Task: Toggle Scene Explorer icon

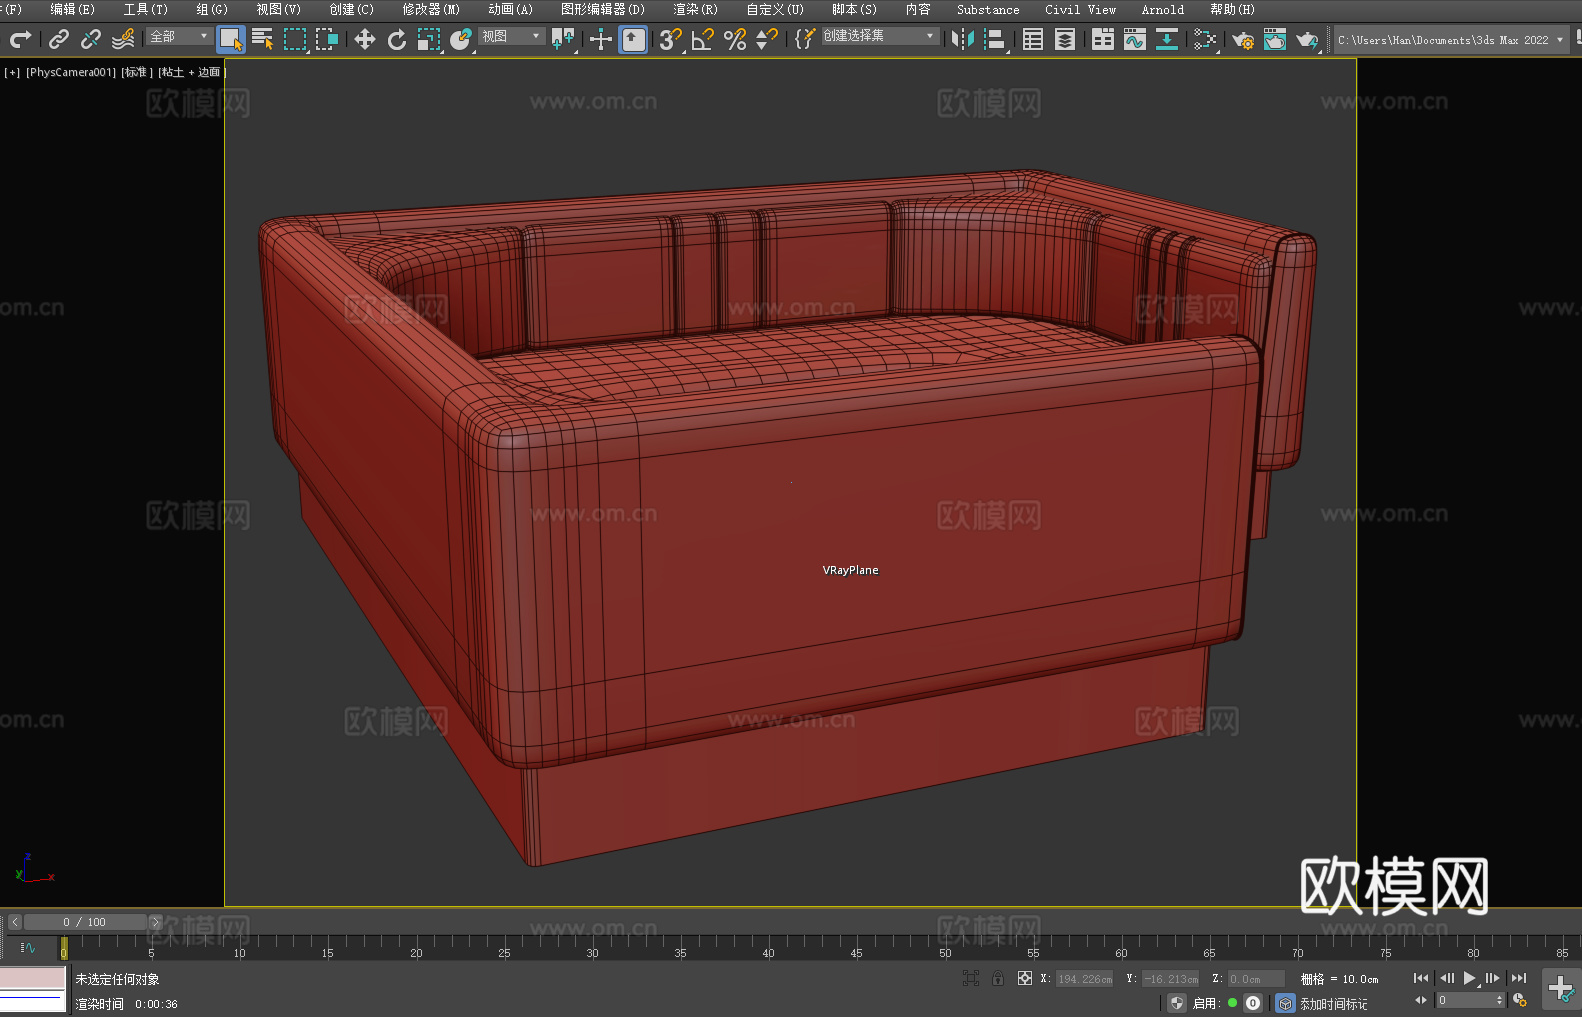Action: tap(1033, 39)
